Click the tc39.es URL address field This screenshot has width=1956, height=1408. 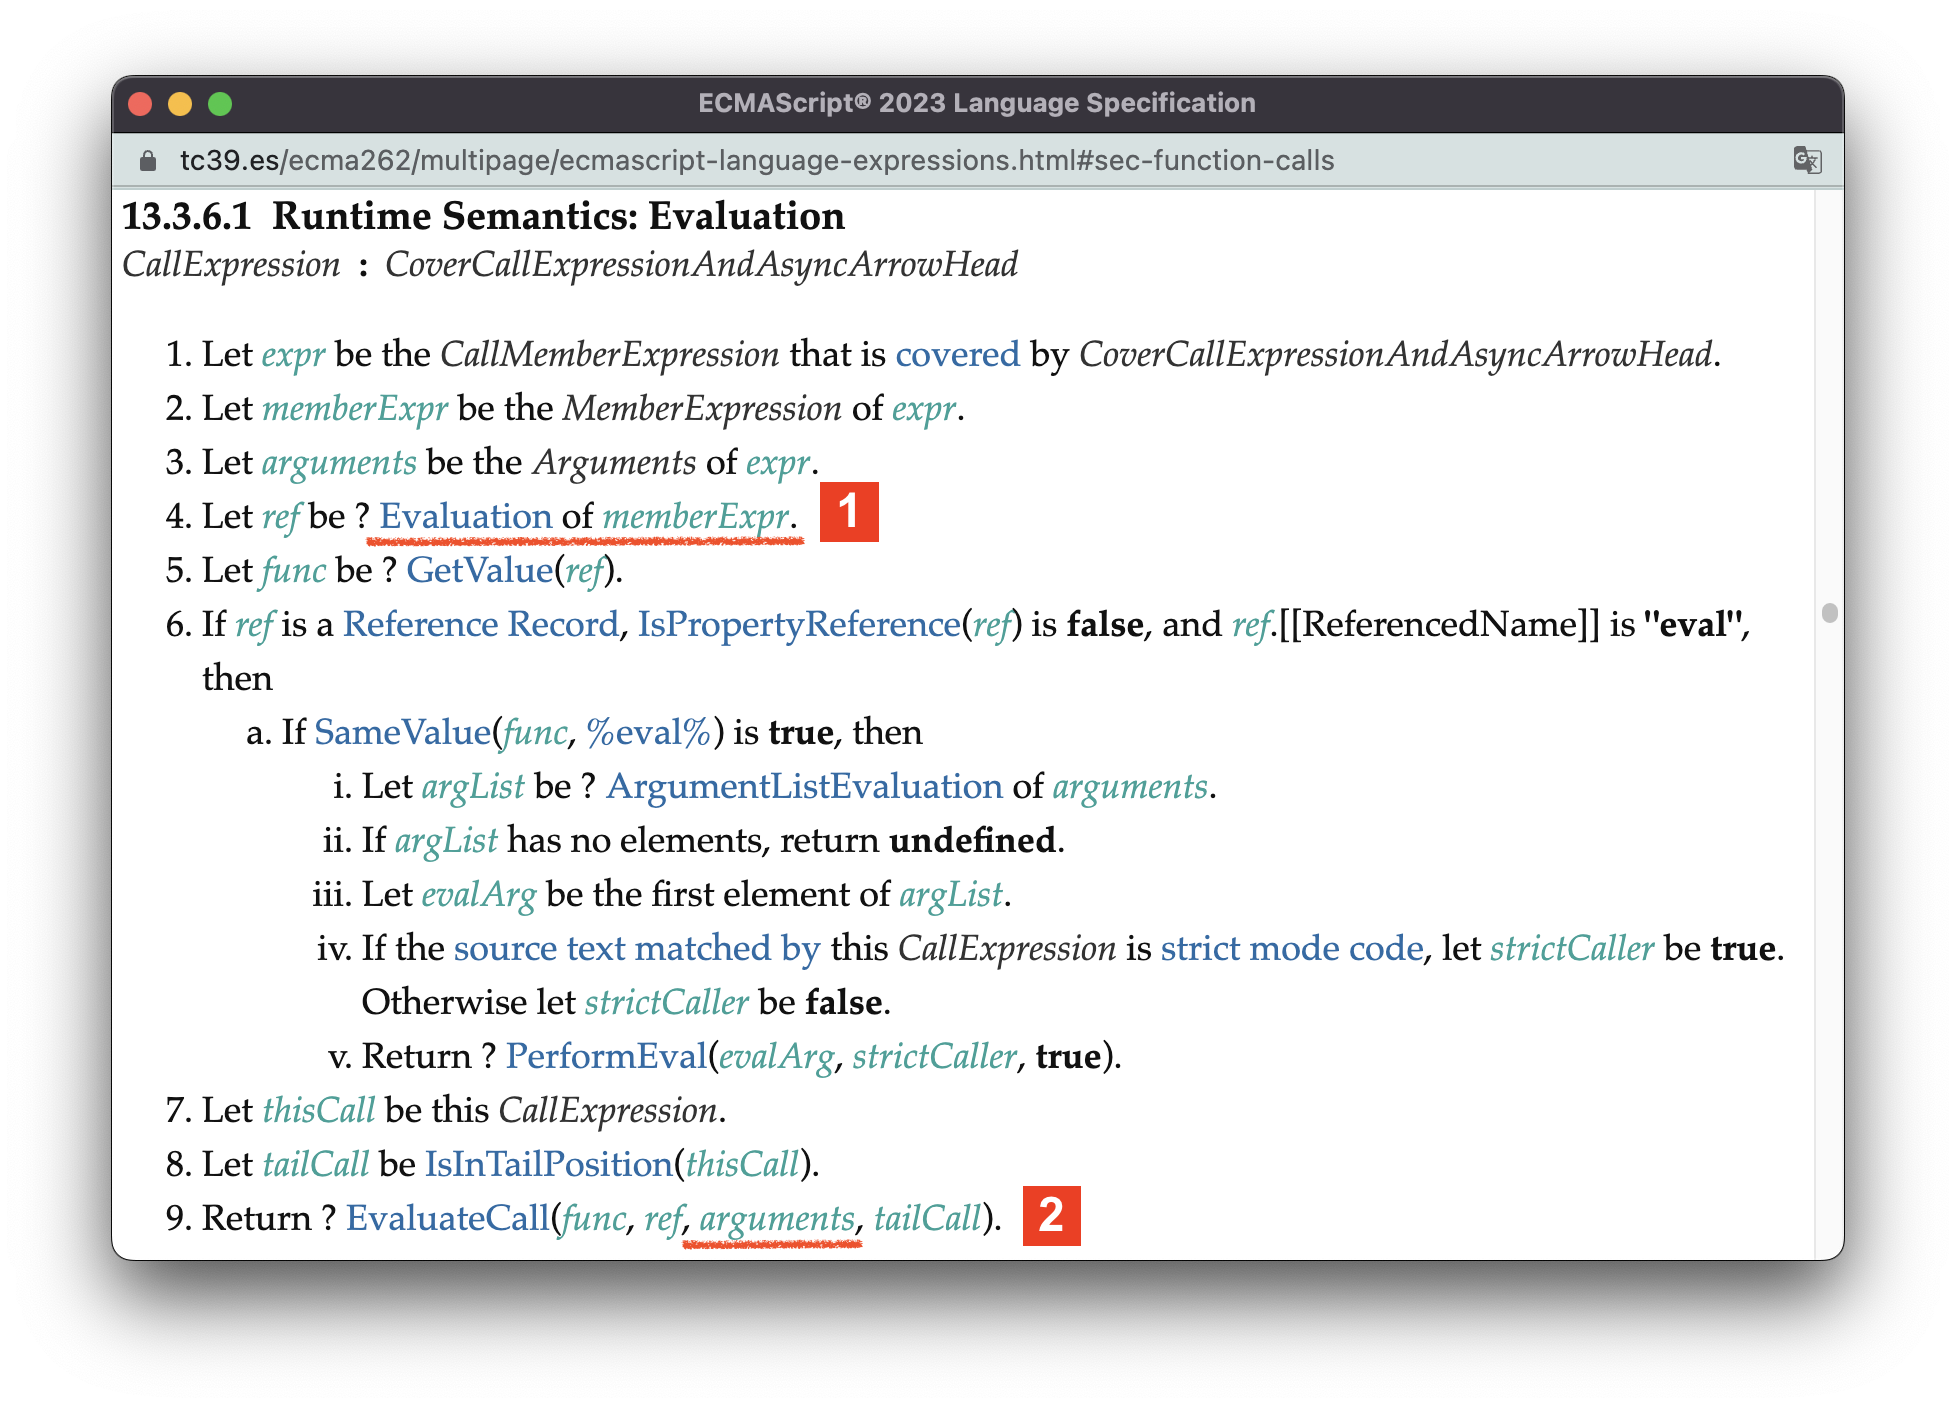point(756,161)
